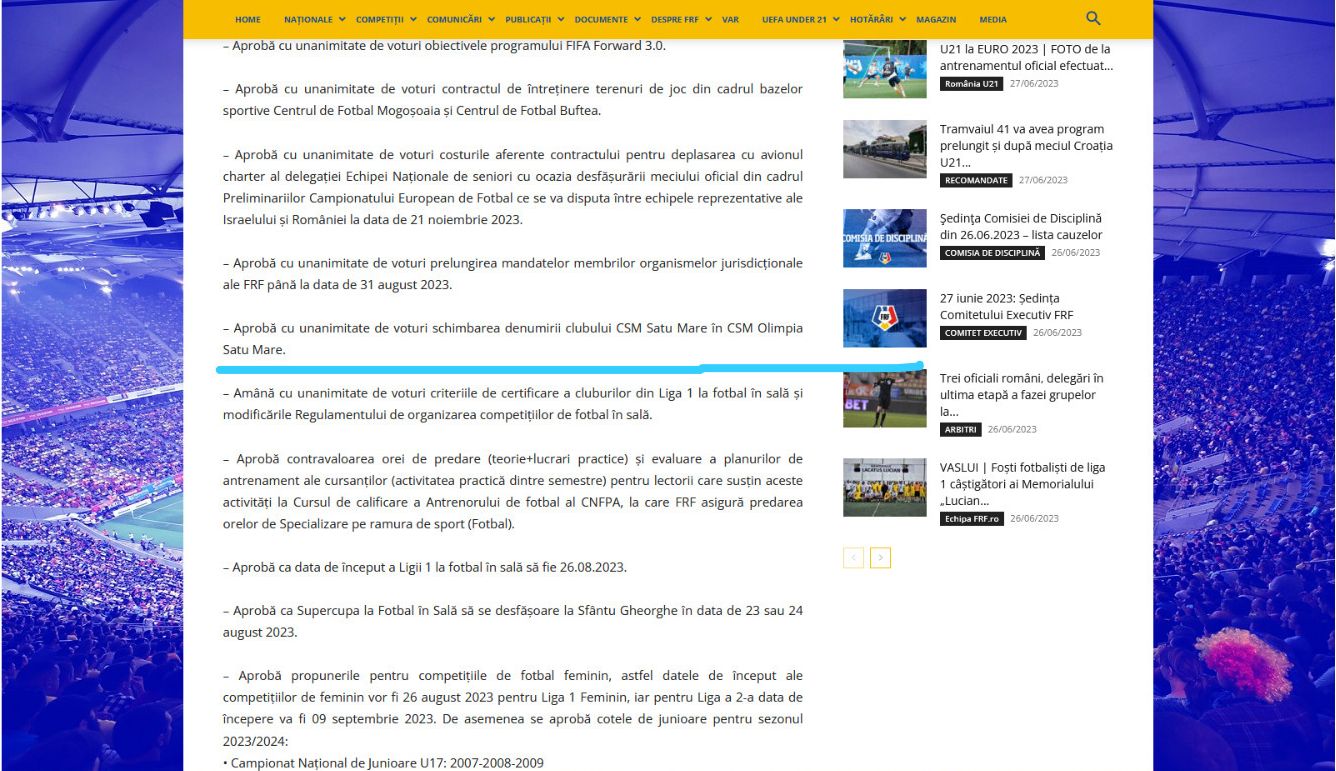Open the Tramvaiul 41 article thumbnail
1336x771 pixels.
click(884, 149)
